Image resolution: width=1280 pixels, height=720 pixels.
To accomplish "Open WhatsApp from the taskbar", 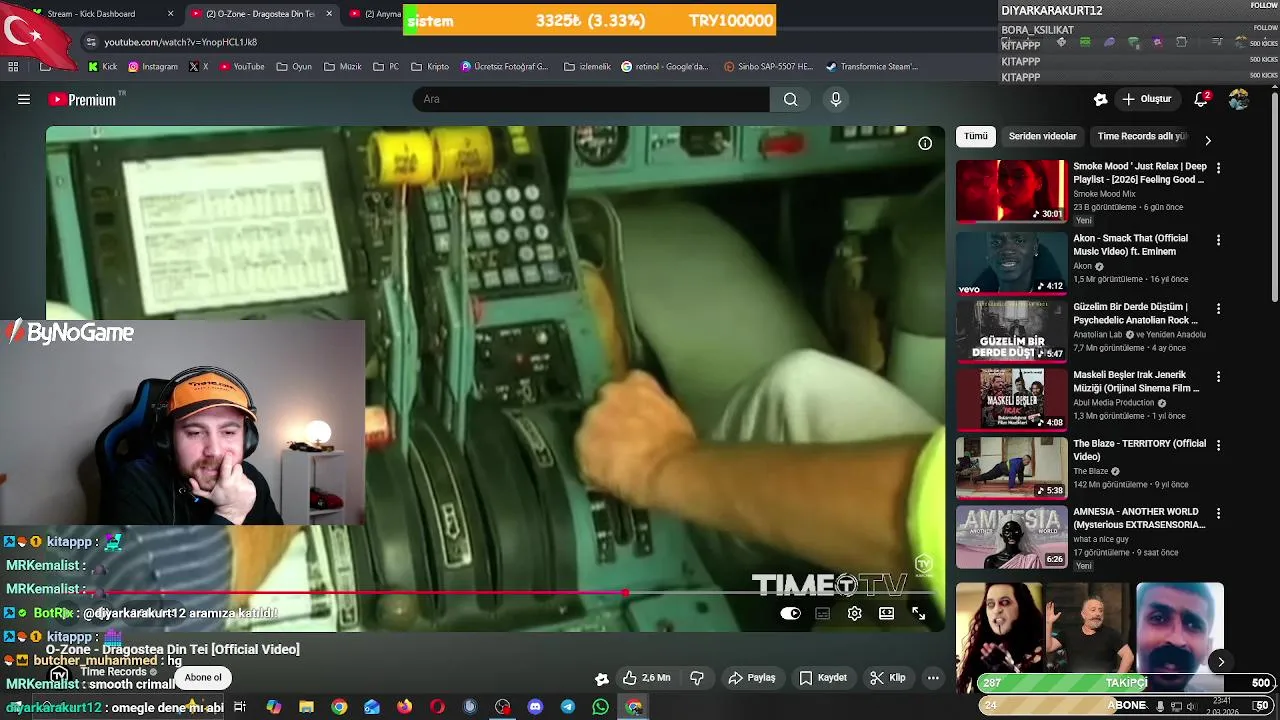I will (x=600, y=707).
